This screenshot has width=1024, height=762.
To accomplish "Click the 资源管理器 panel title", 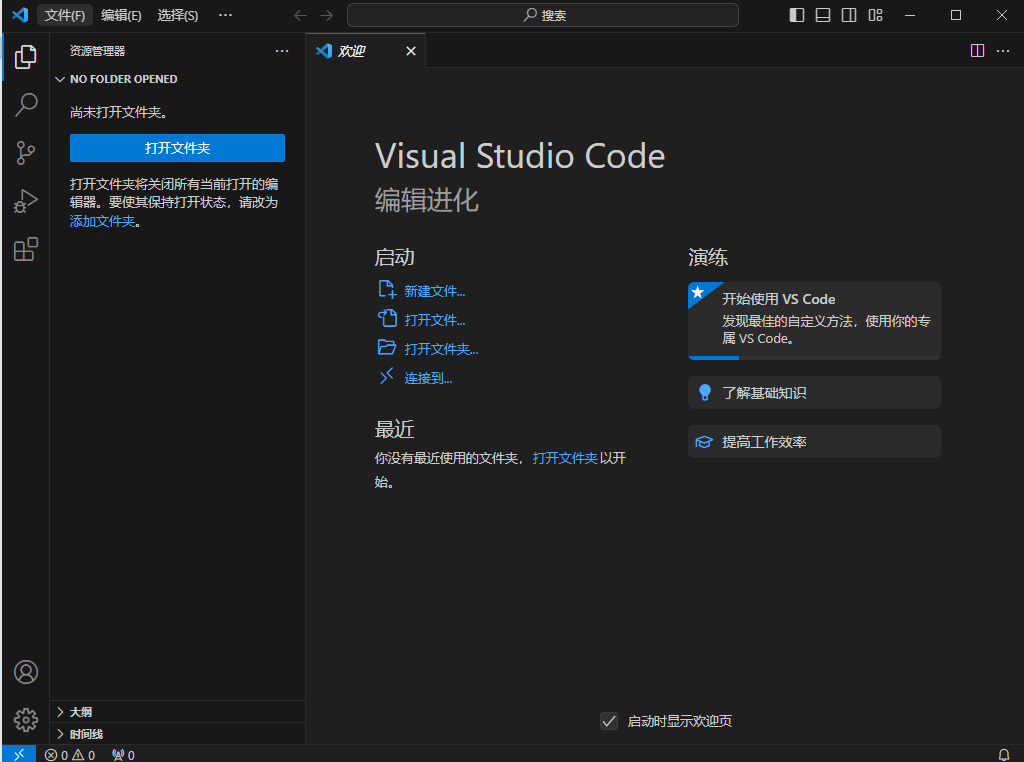I will pyautogui.click(x=97, y=51).
